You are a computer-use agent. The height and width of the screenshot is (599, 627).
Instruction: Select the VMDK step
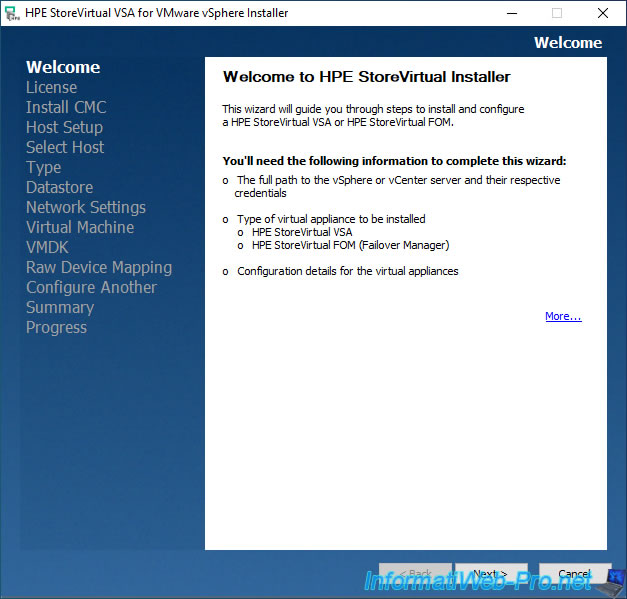click(47, 247)
